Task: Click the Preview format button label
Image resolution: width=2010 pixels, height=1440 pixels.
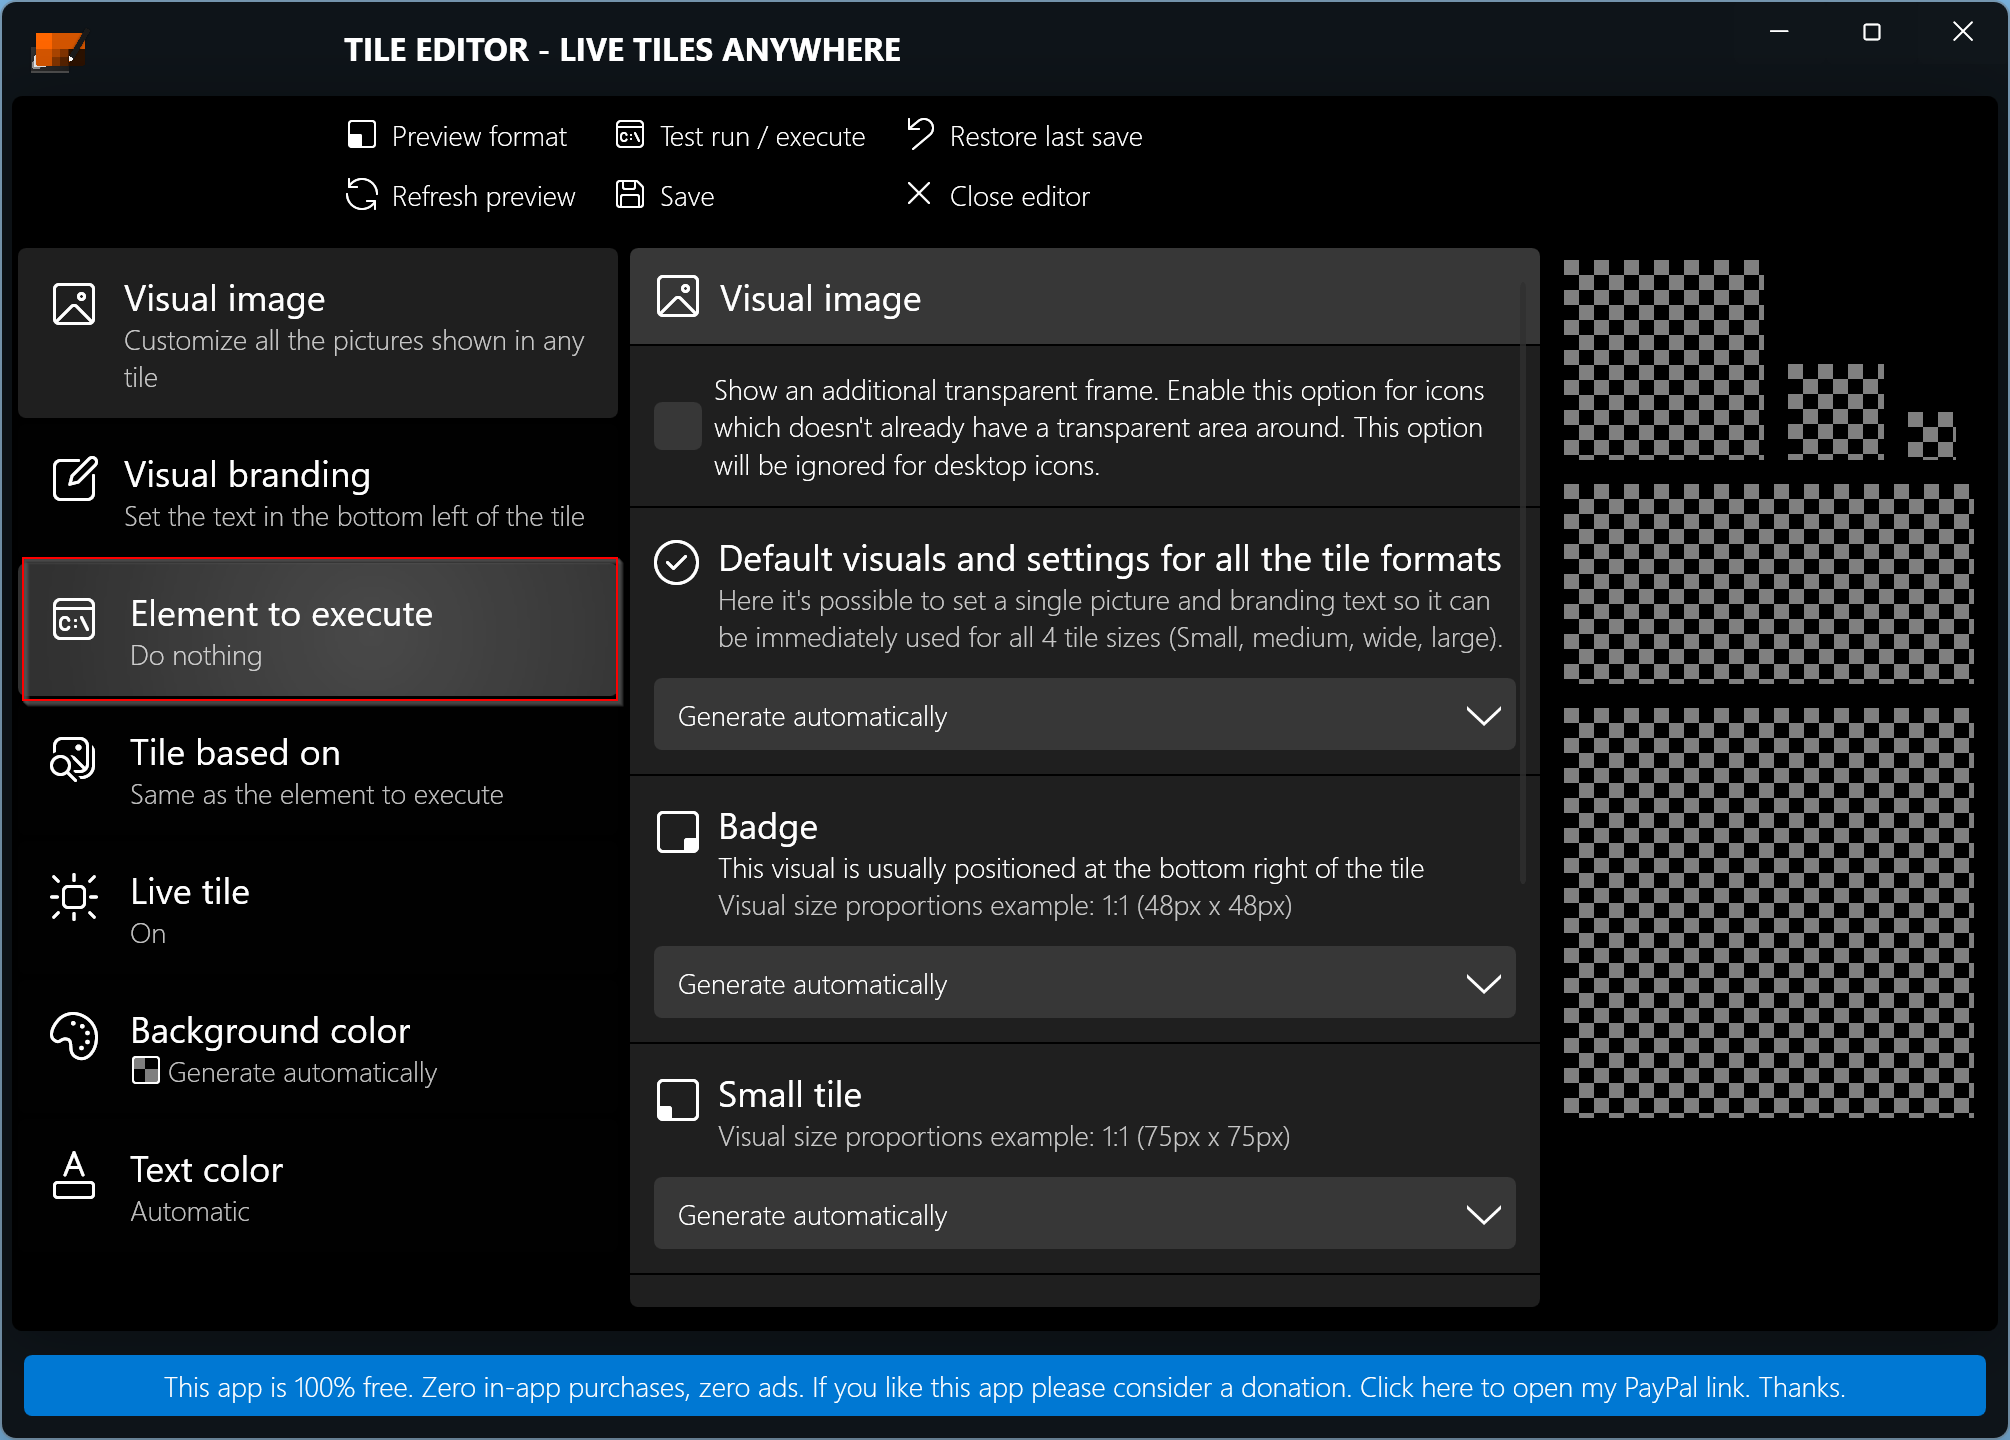Action: [479, 136]
